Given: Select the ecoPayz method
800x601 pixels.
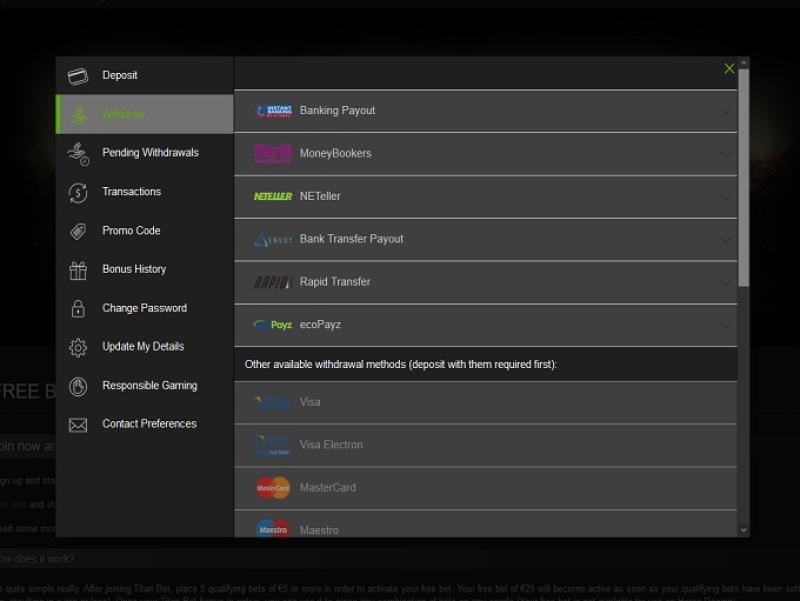Looking at the screenshot, I should [486, 325].
